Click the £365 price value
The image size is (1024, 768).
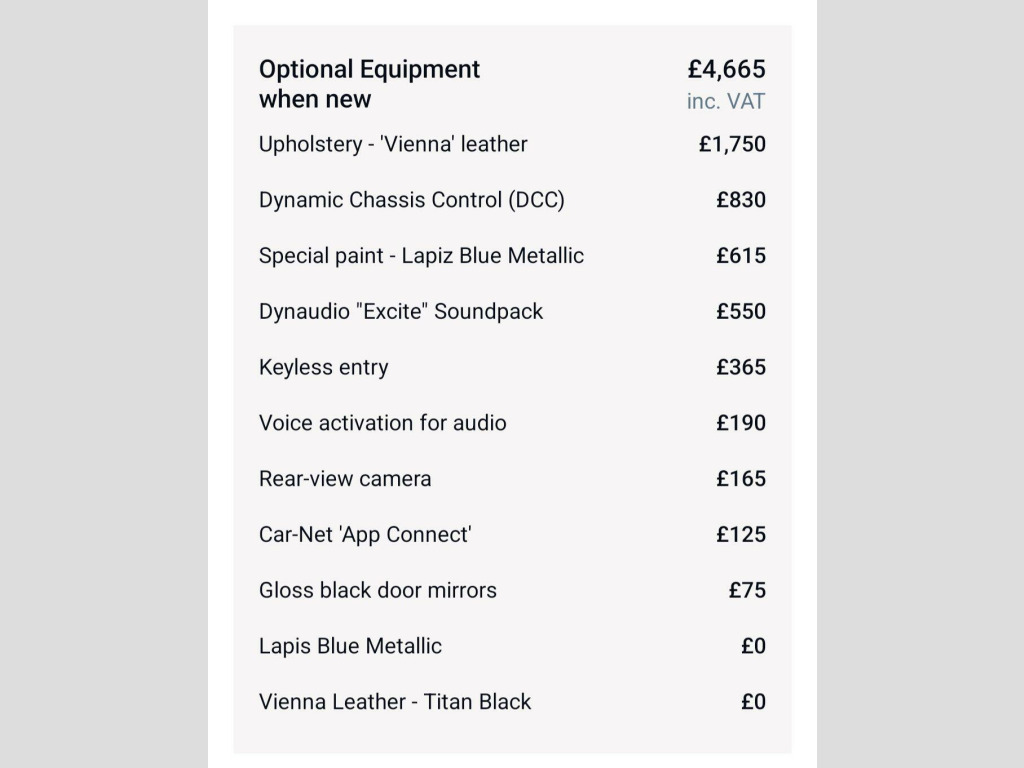click(x=741, y=368)
